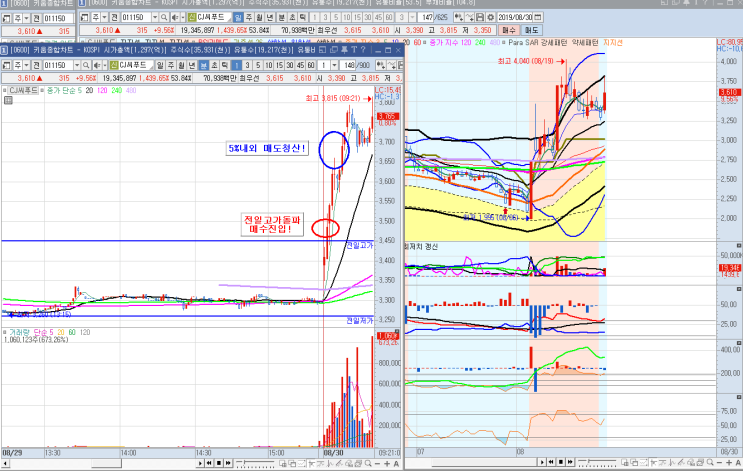Click candle count field 148 in front window
743x471 pixels.
coord(349,65)
